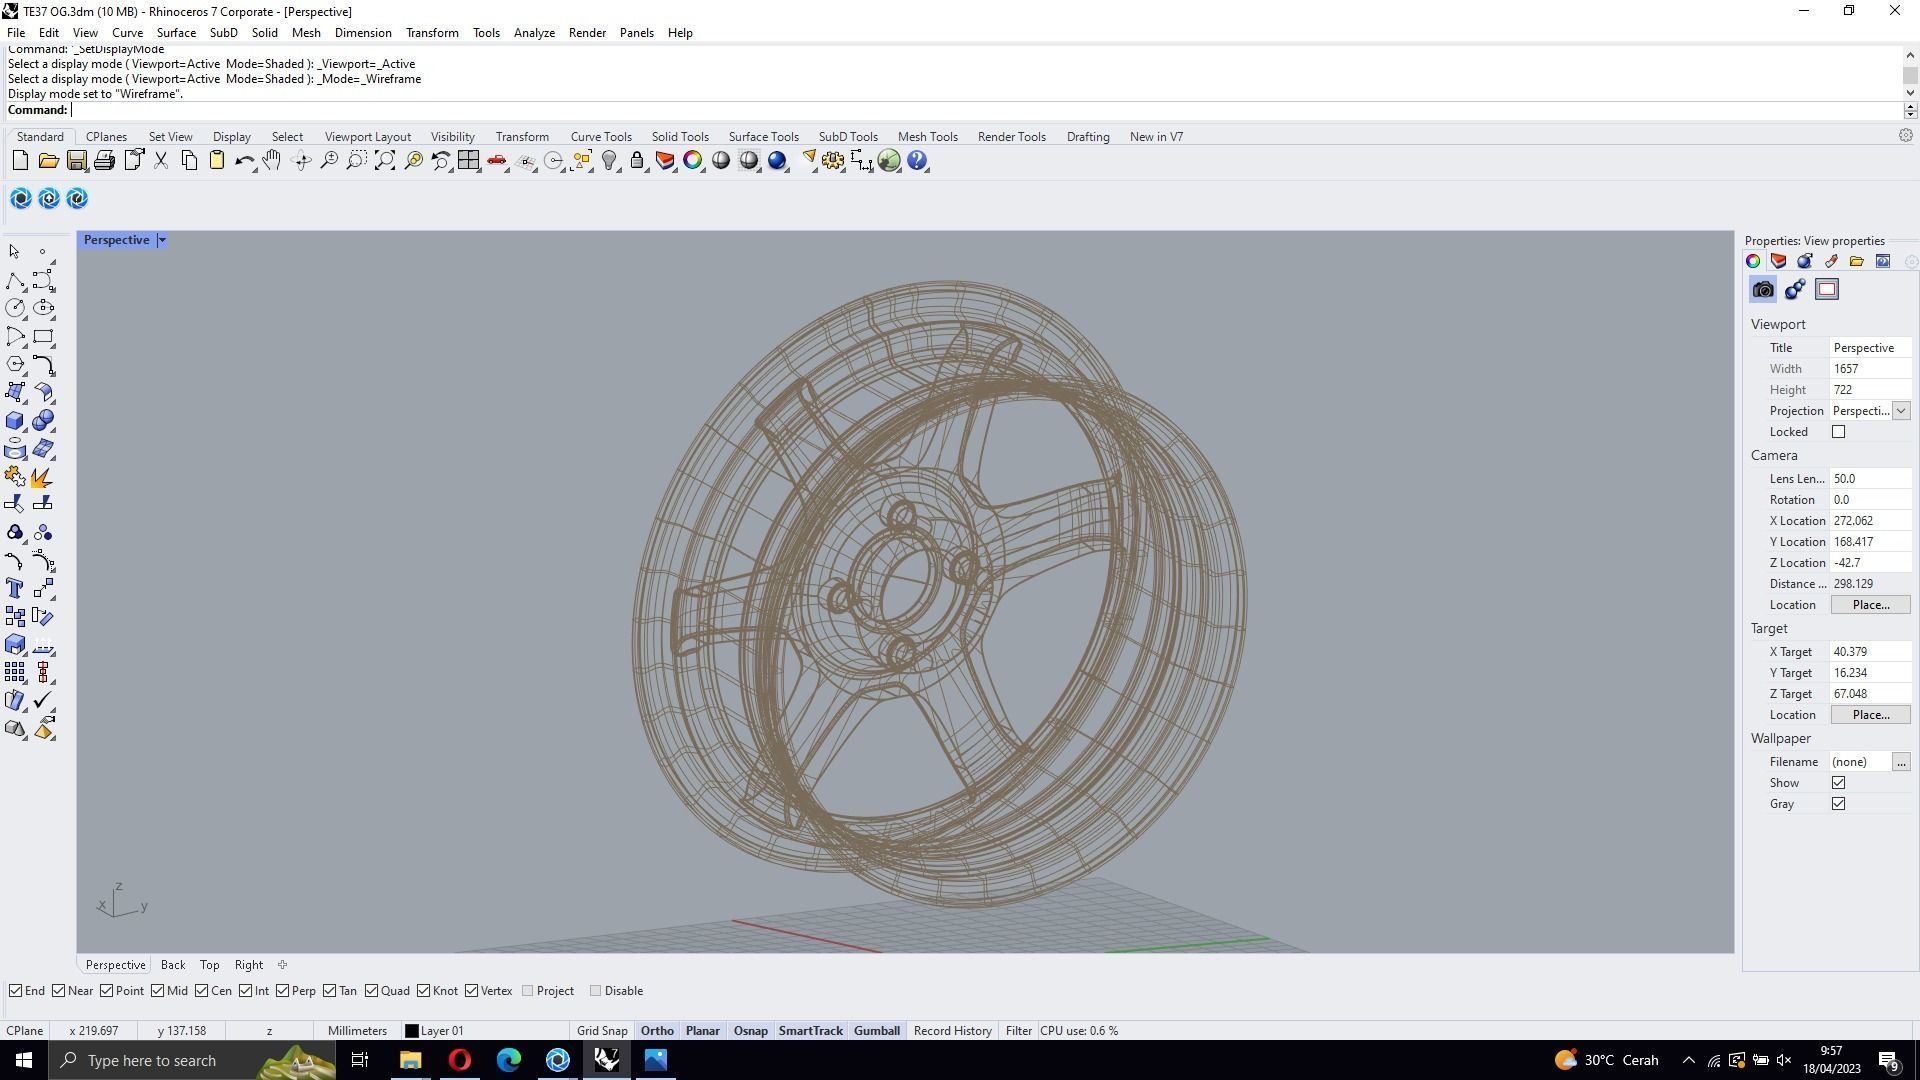
Task: Click the Camera Location Place button
Action: [1870, 605]
